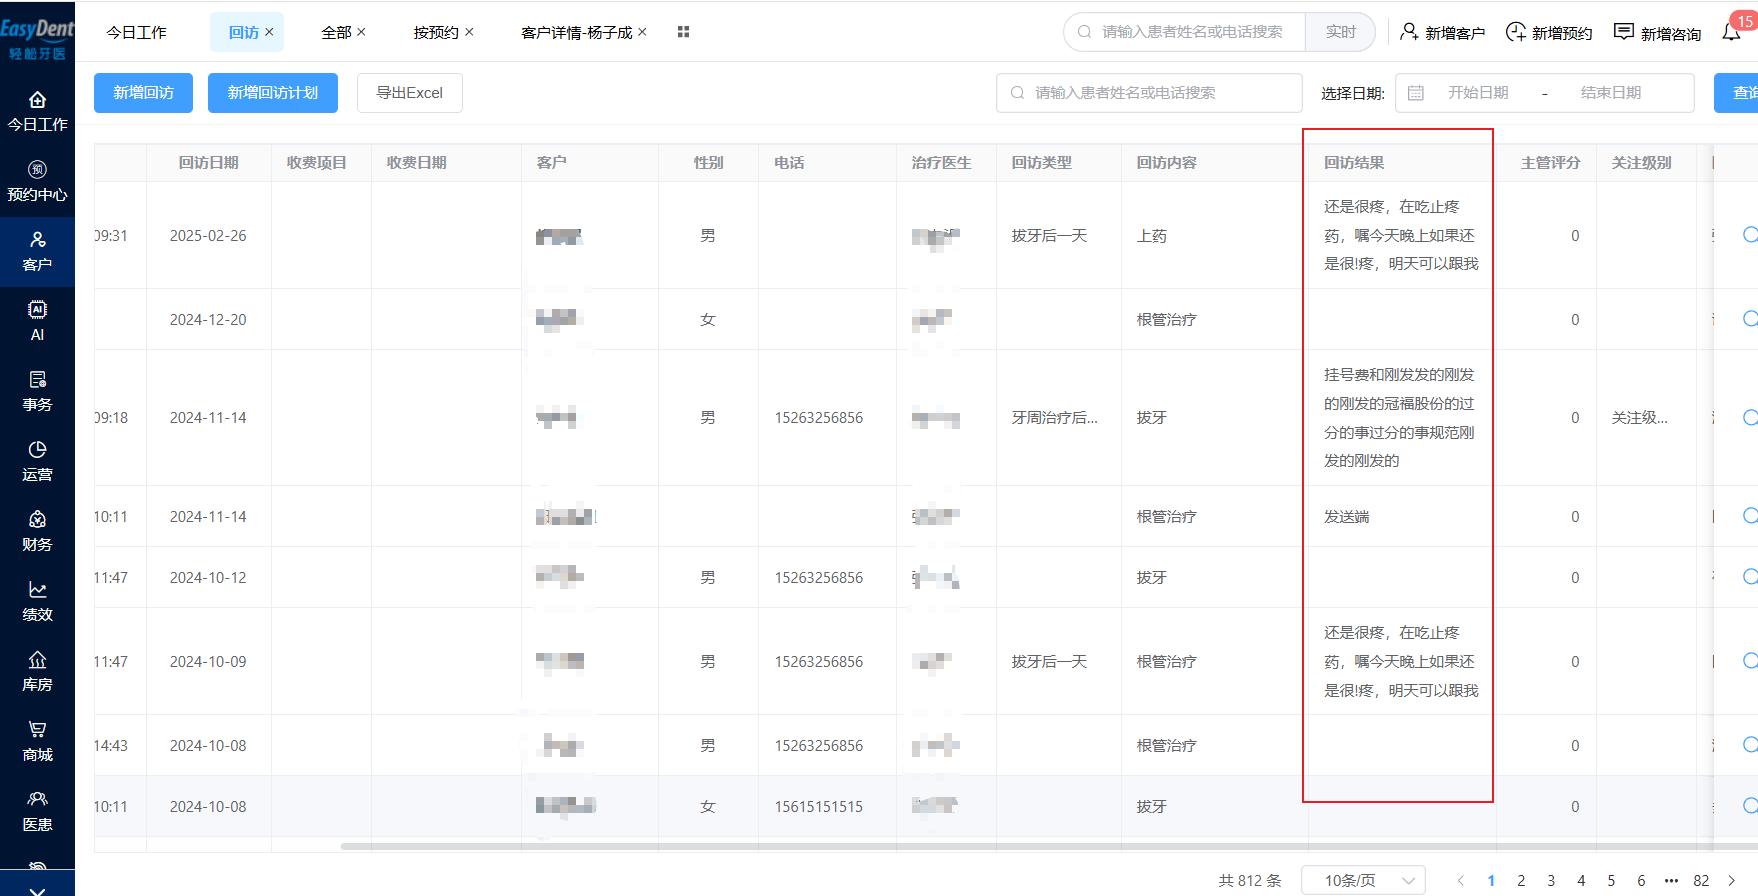Close the 客户详情-杨子成 tab
Viewport: 1758px width, 896px height.
pos(642,32)
